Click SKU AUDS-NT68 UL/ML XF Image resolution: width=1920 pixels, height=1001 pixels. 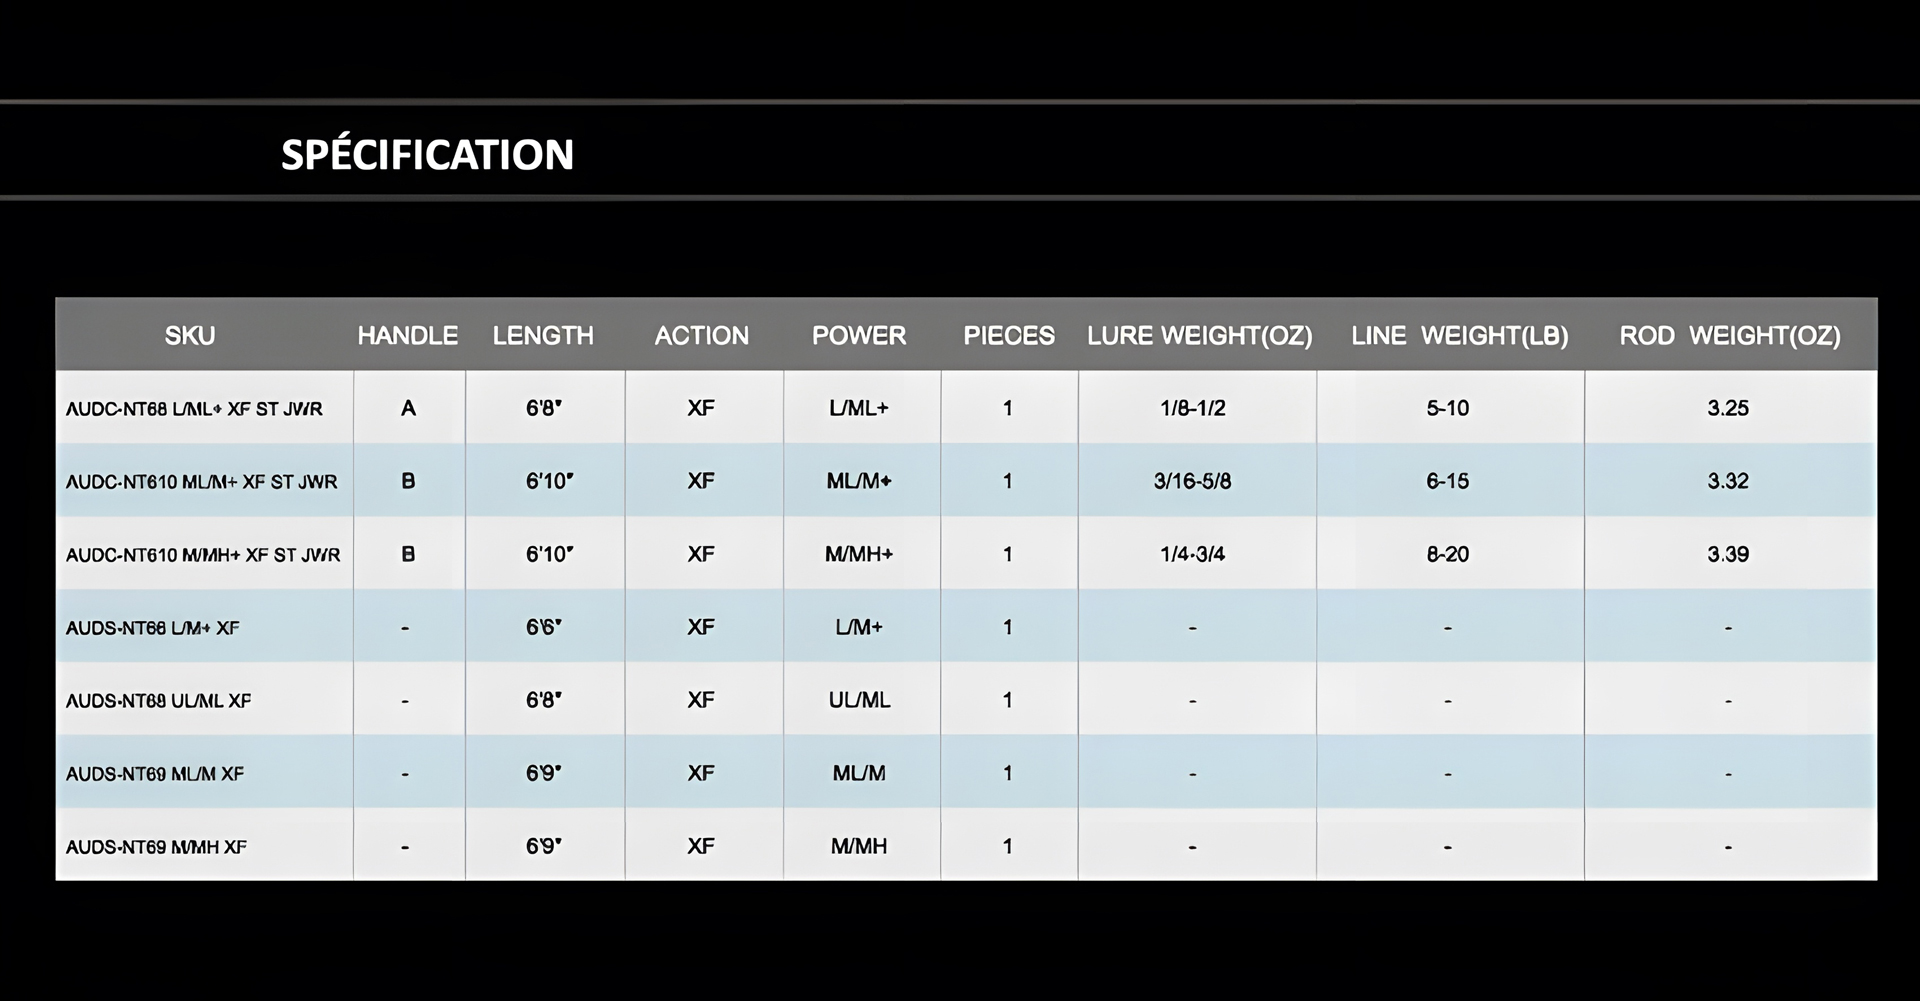158,701
